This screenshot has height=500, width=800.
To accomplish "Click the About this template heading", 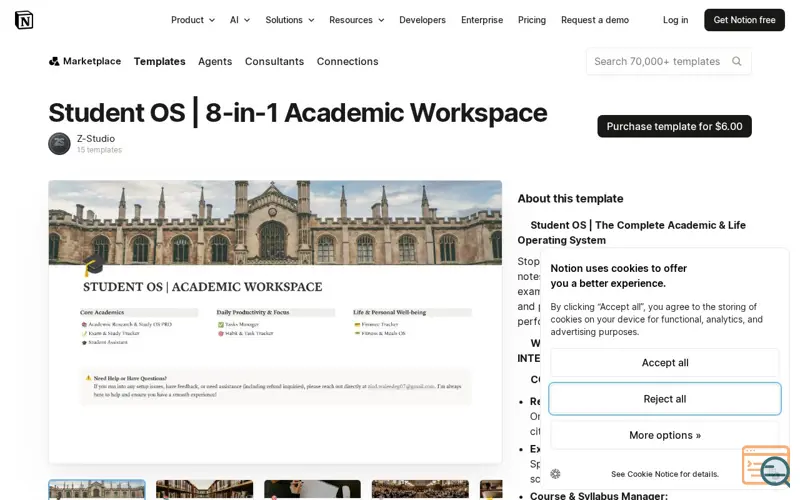I will click(570, 198).
